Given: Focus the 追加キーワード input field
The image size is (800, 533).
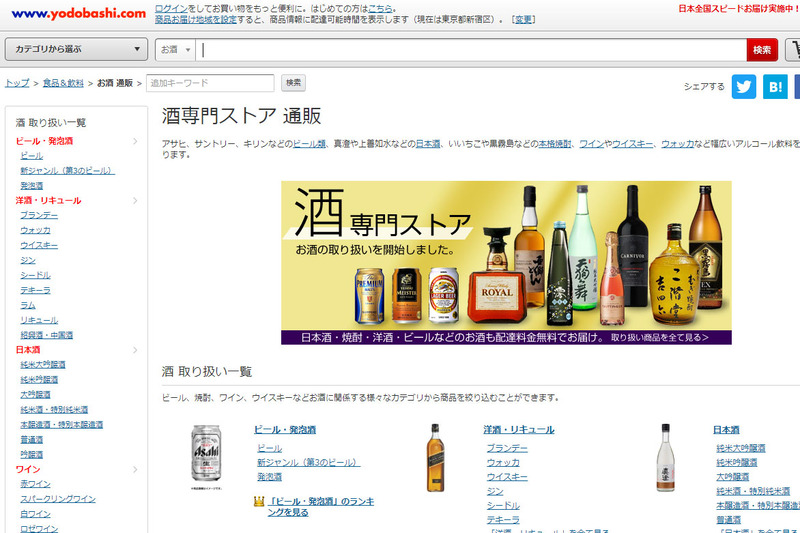Looking at the screenshot, I should [210, 83].
